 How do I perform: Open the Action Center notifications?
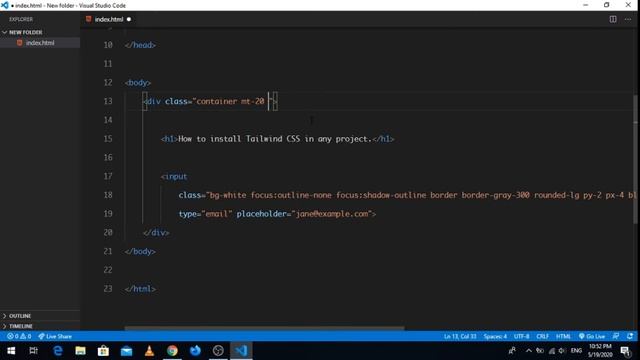coord(625,351)
